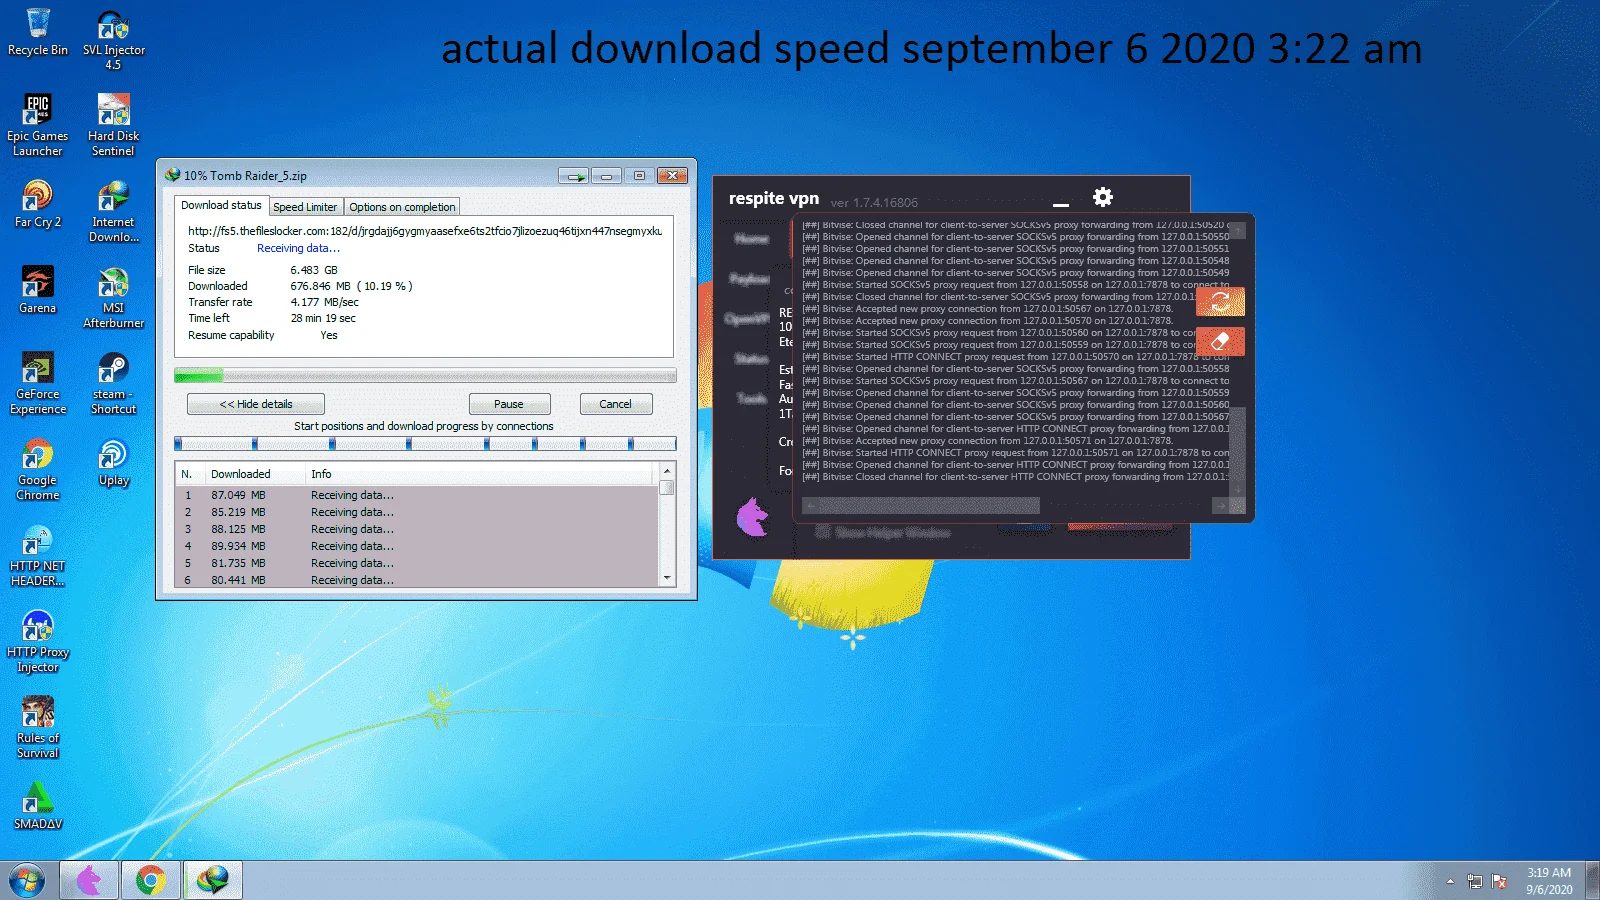Clear the VPN log with eraser button

coord(1220,341)
